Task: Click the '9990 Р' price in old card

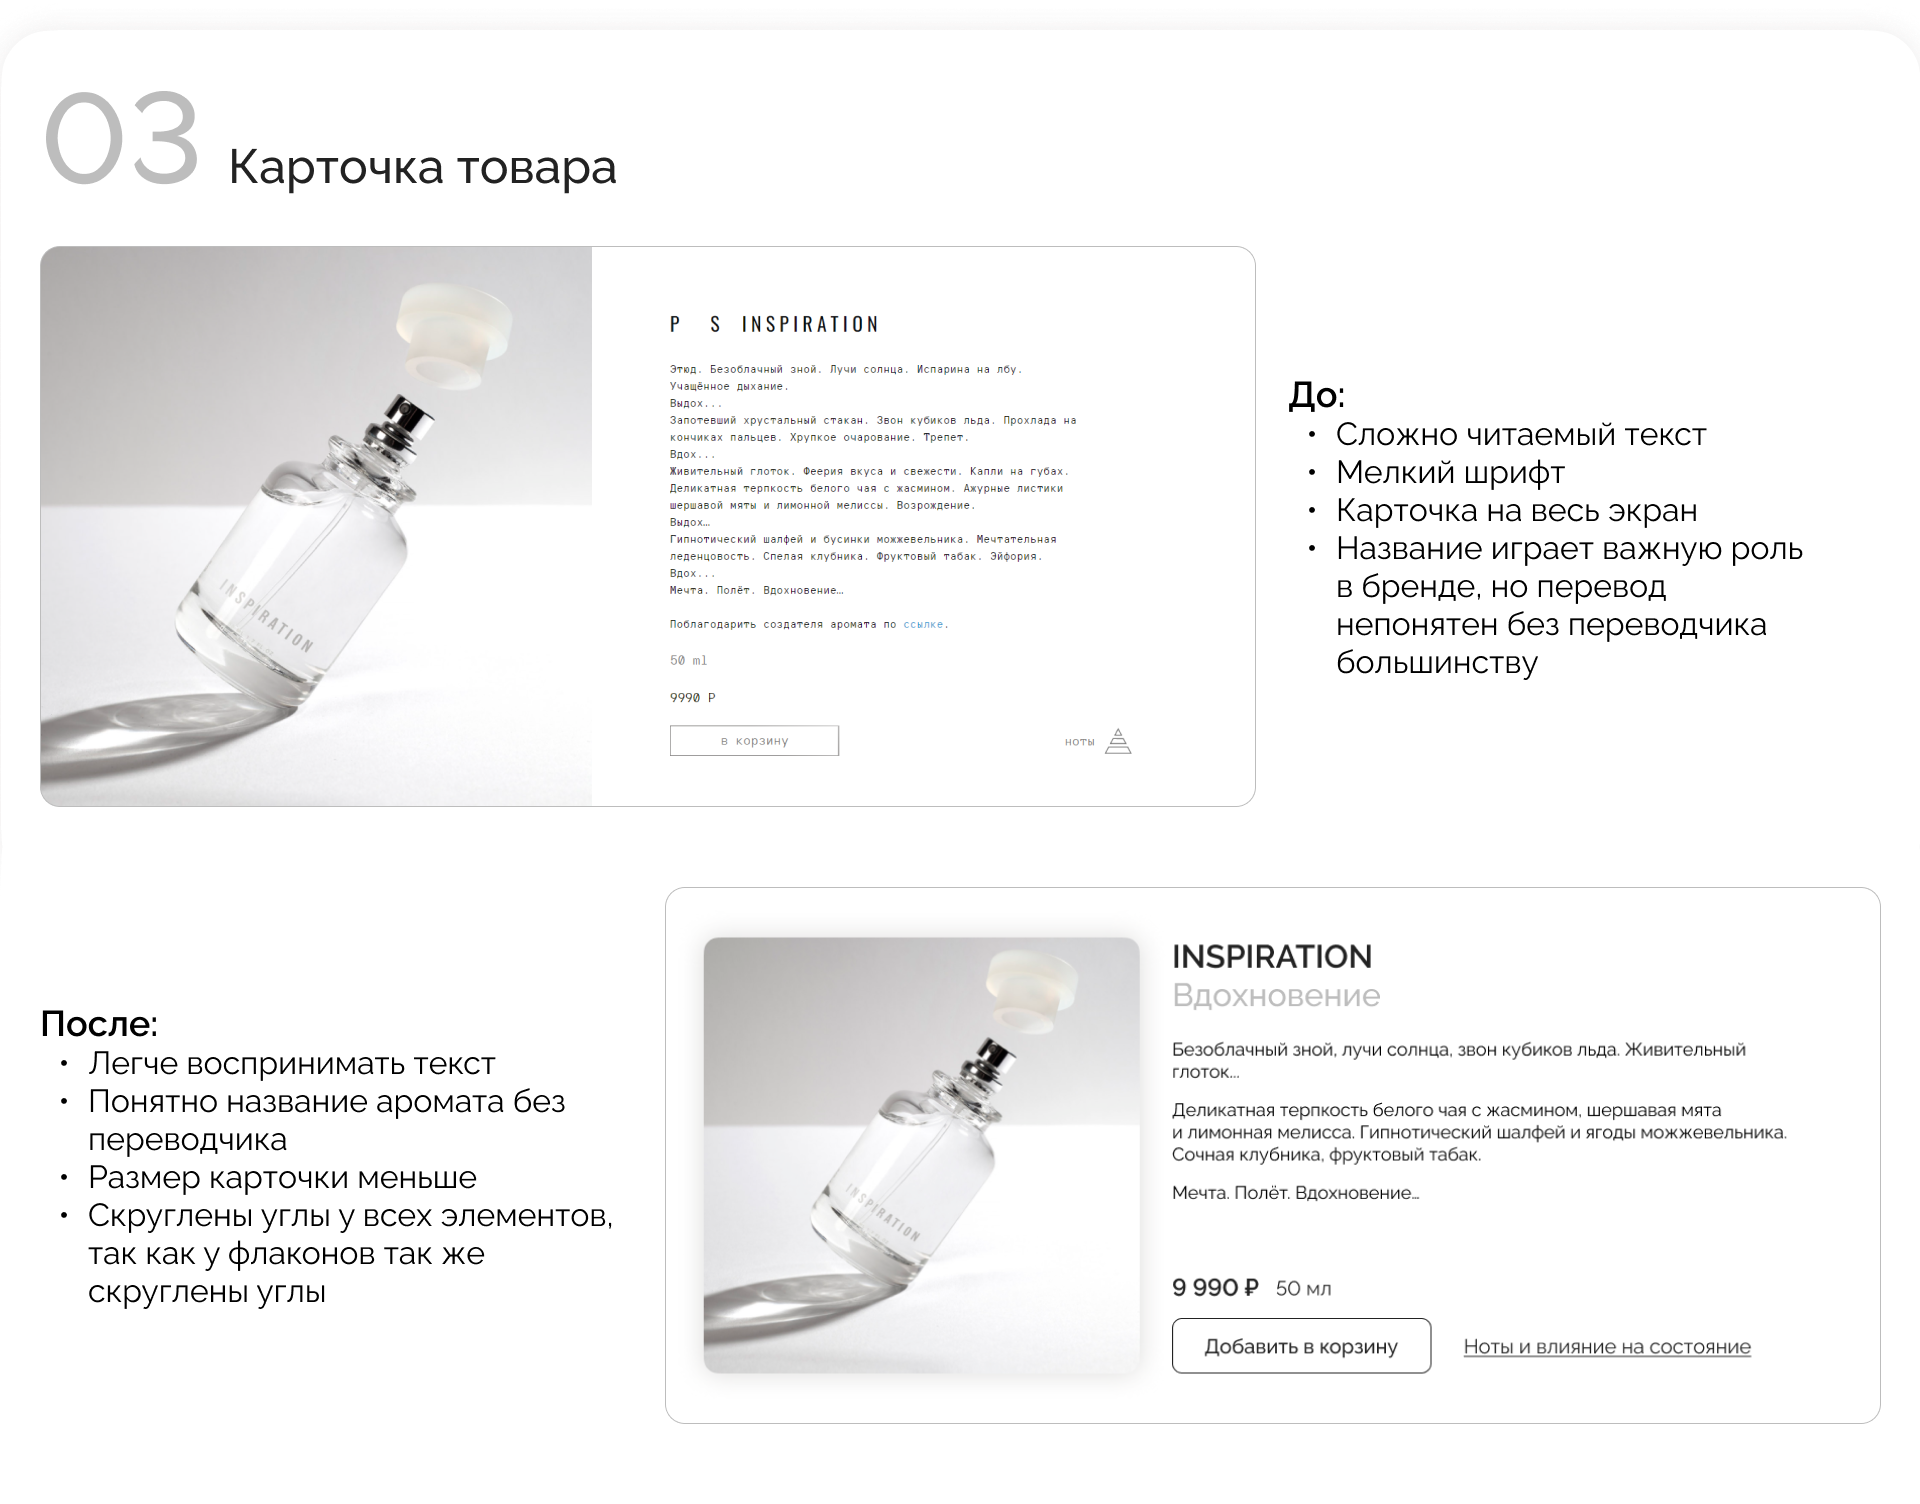Action: (692, 697)
